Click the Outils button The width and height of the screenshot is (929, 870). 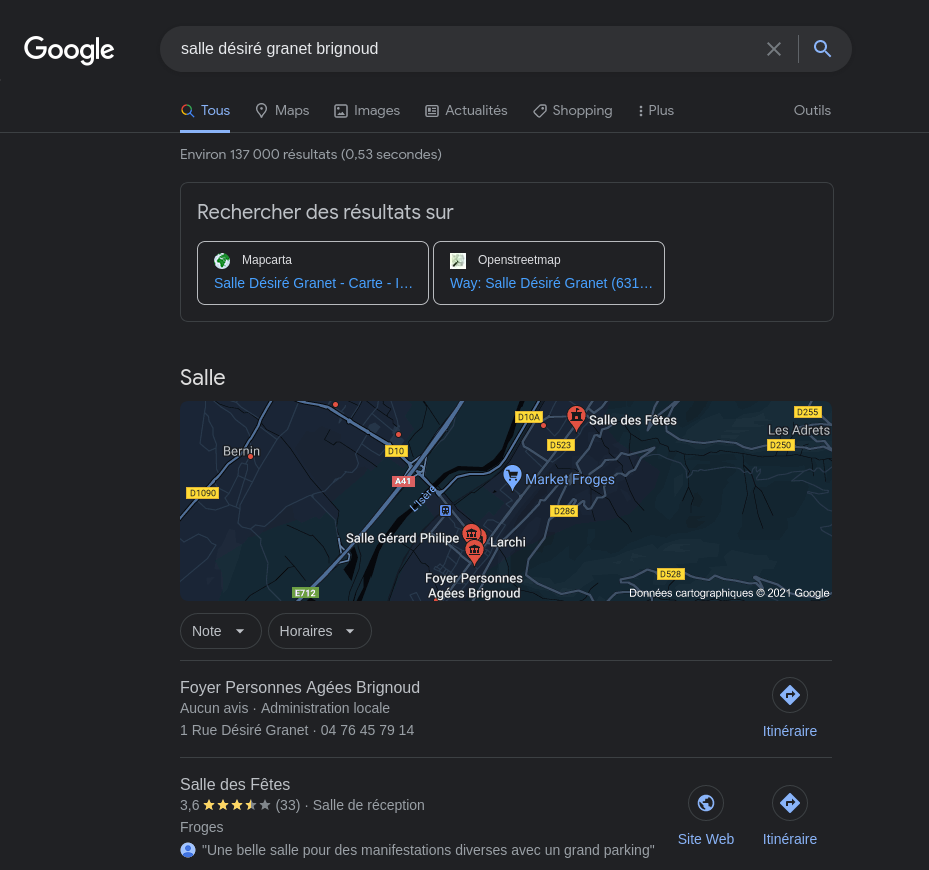tap(812, 111)
